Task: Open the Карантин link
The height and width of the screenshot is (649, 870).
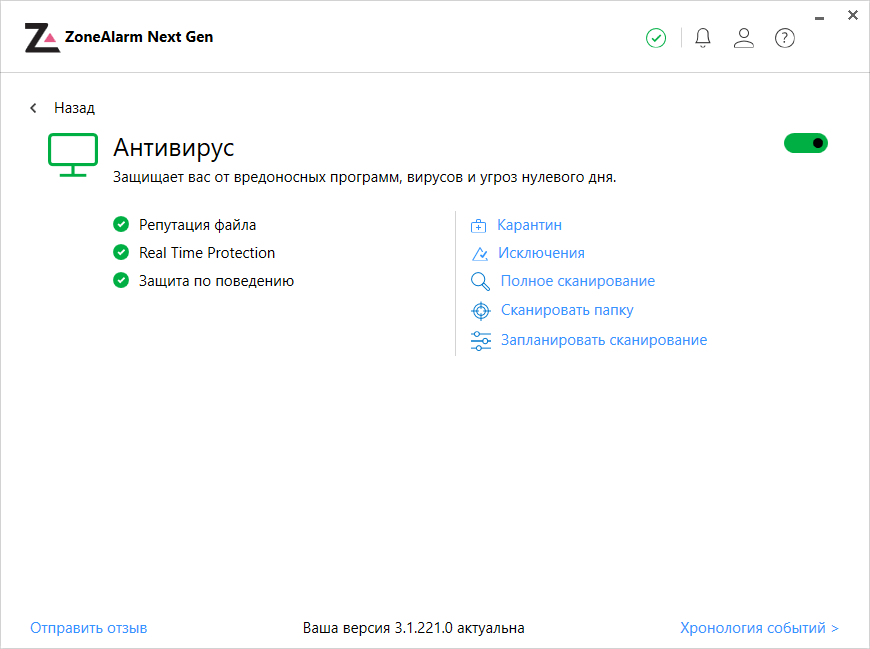Action: coord(529,225)
